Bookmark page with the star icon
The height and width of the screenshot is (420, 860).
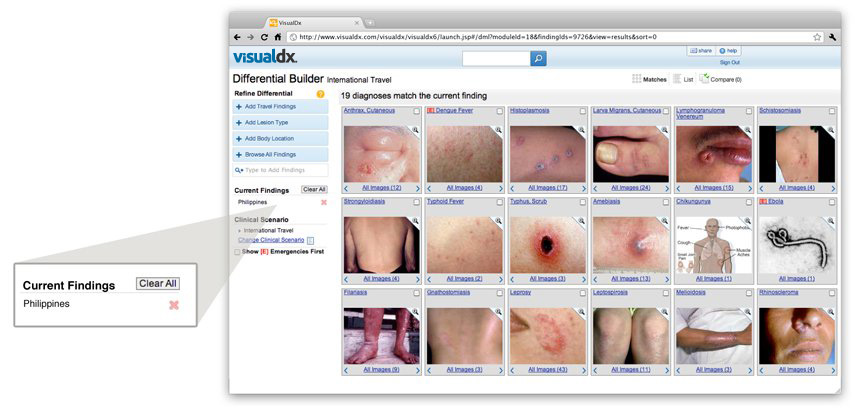pyautogui.click(x=817, y=36)
